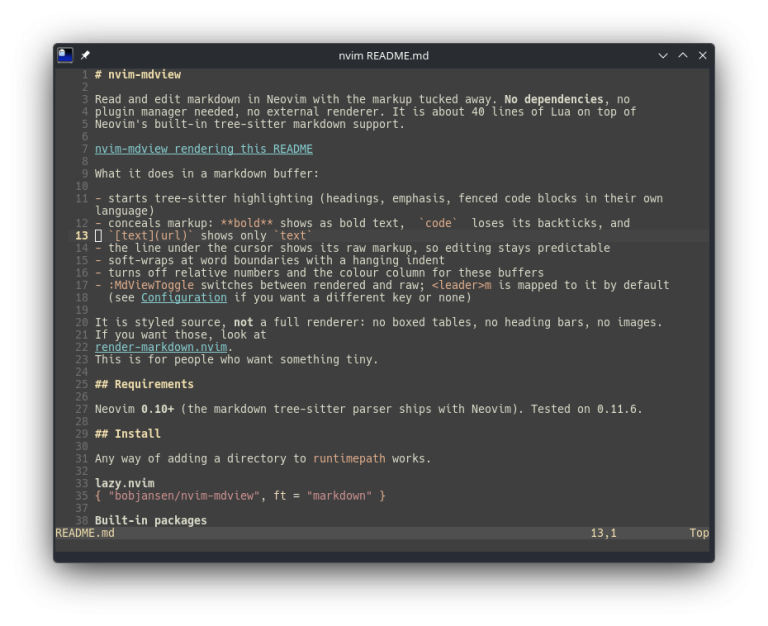Click the bold word 'not' in line 20
This screenshot has height=626, width=768.
click(243, 322)
